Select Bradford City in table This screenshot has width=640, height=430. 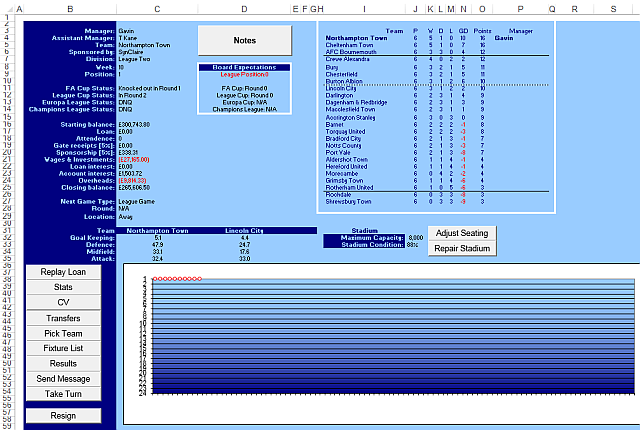tap(343, 139)
